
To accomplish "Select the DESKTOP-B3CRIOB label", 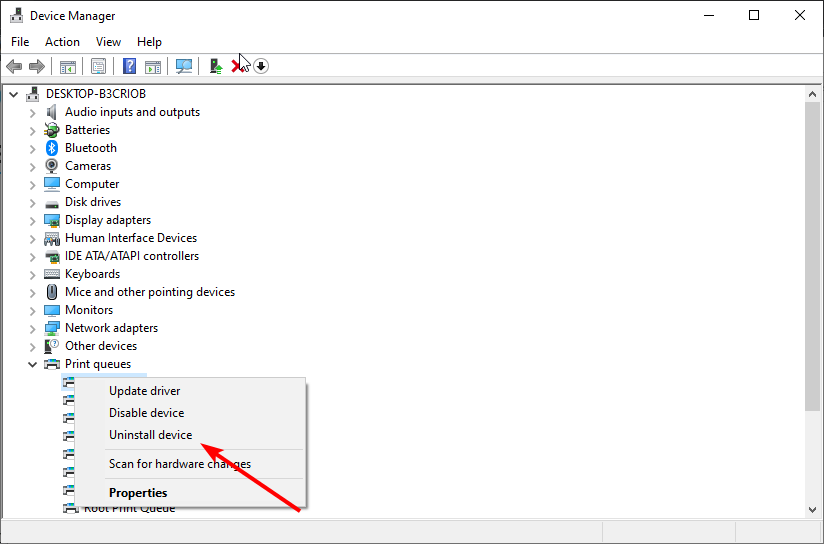I will [x=96, y=94].
